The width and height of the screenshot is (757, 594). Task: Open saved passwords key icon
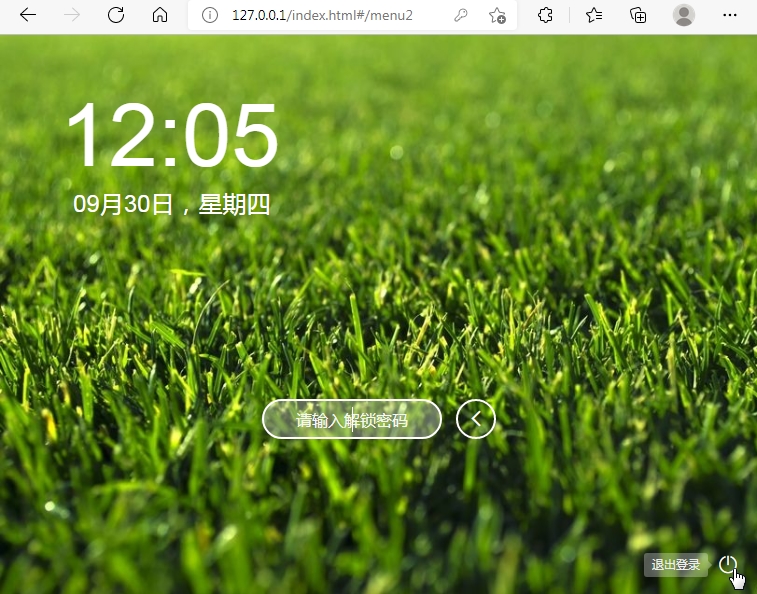coord(461,15)
